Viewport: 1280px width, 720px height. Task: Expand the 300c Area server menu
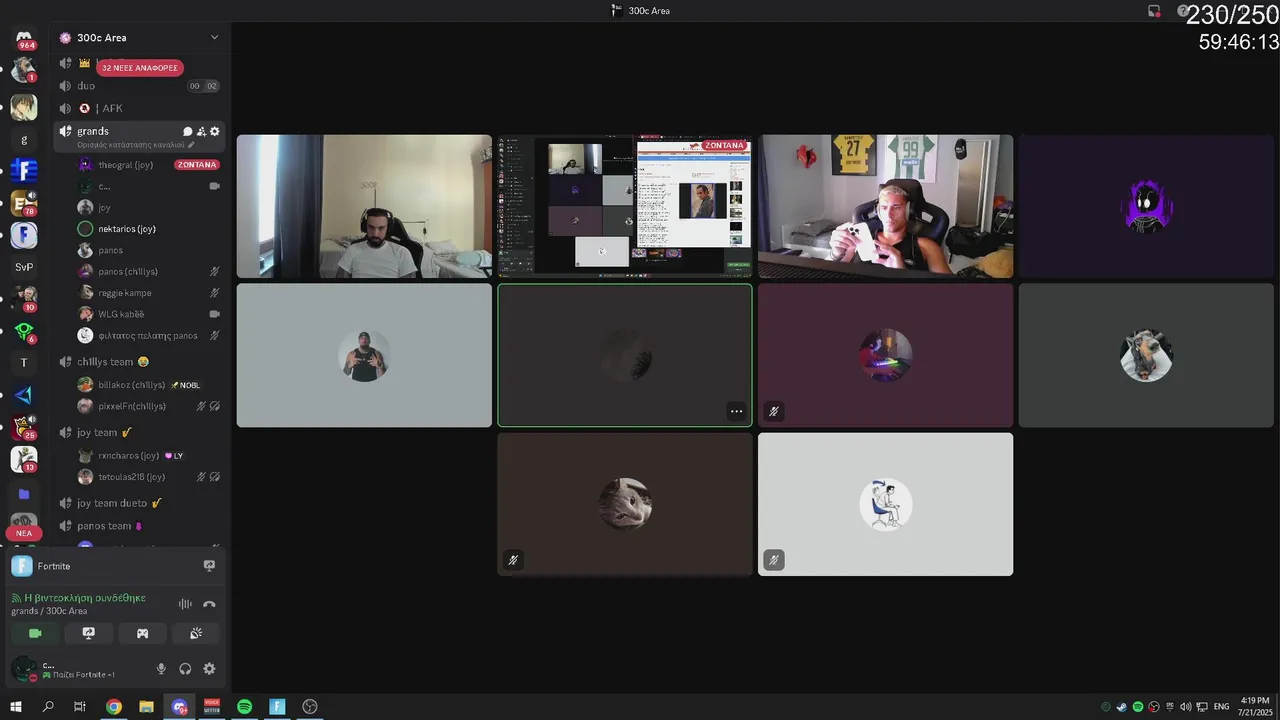point(214,37)
